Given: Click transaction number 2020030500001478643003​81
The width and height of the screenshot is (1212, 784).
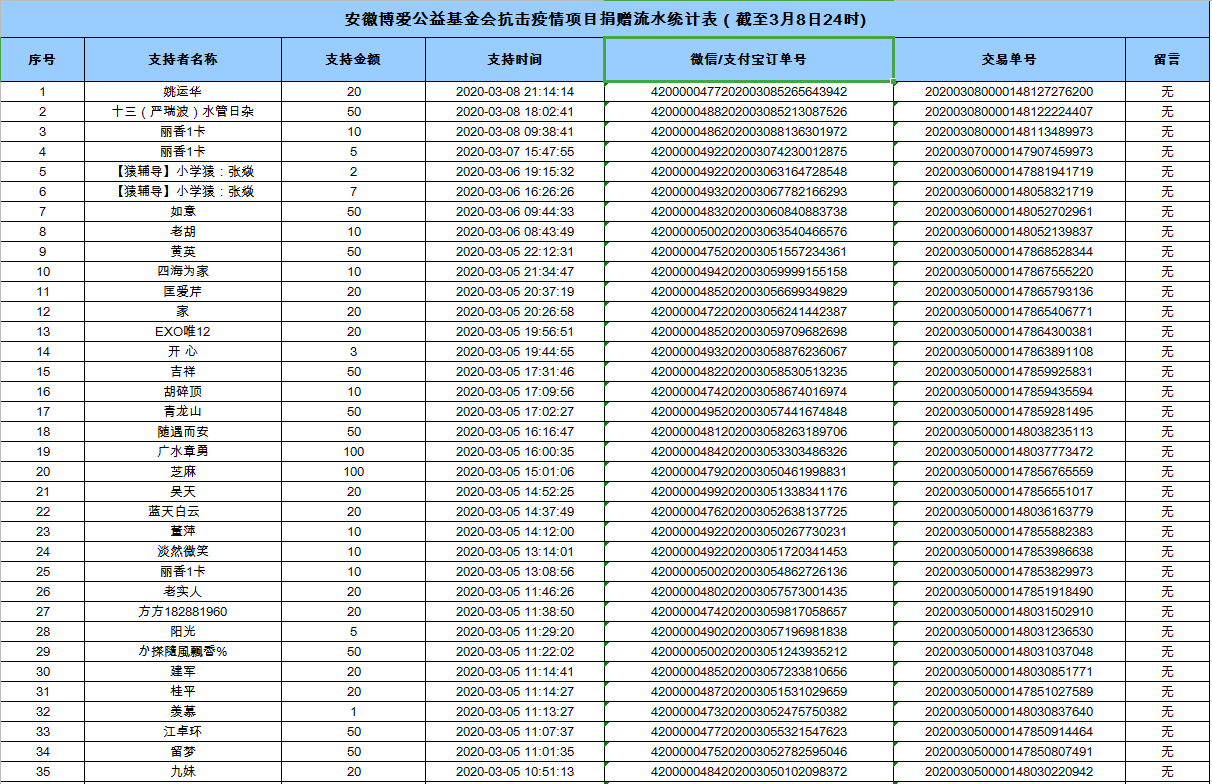Looking at the screenshot, I should tap(1009, 332).
